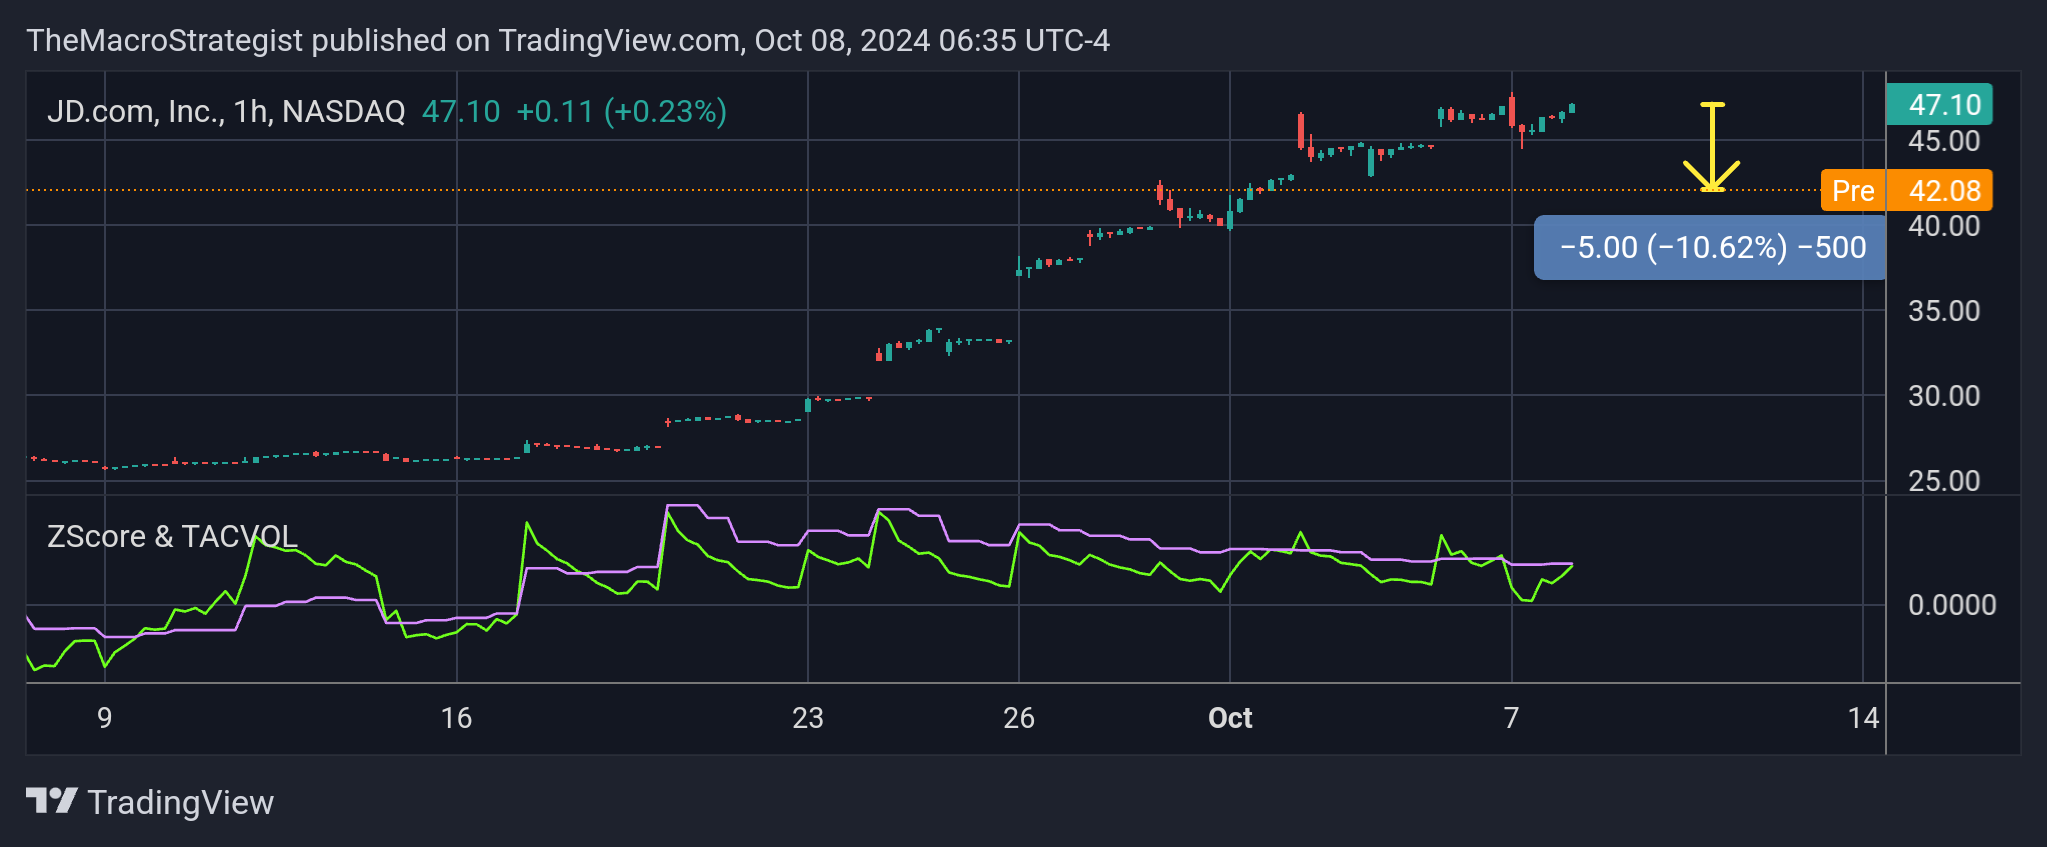2047x847 pixels.
Task: Click the Oct month label on time axis
Action: (1230, 718)
